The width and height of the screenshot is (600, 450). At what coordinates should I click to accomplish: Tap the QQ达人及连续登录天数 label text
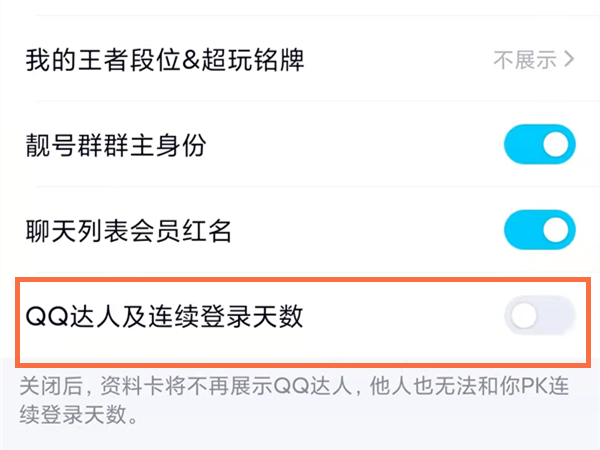(164, 318)
